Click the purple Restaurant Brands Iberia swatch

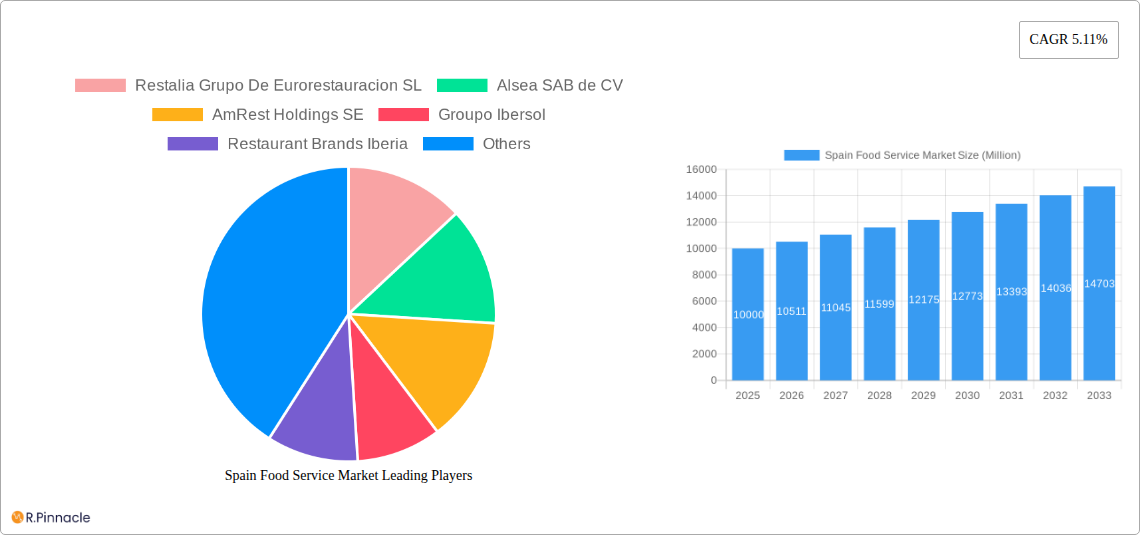tap(193, 143)
